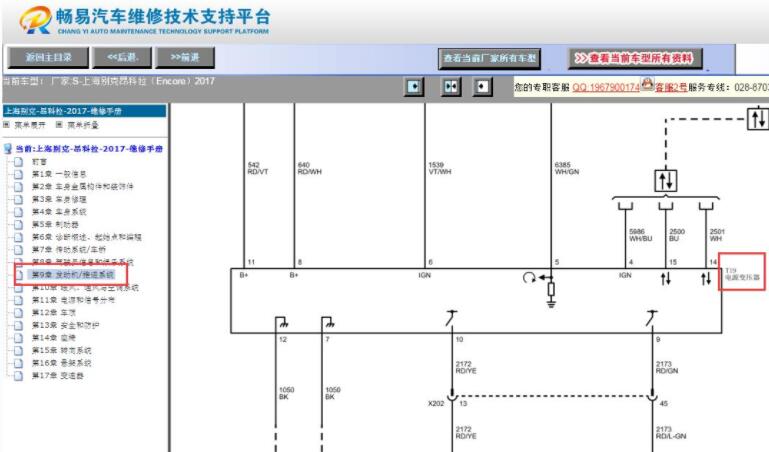The width and height of the screenshot is (769, 452).
Task: Click the page icon beside 第5章
Action: pyautogui.click(x=18, y=225)
